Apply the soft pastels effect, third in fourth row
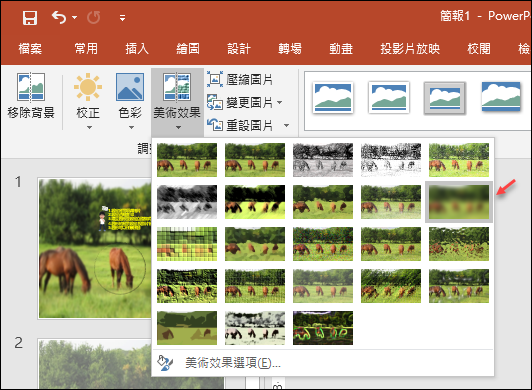Screen dimensions: 532x390 [x=323, y=286]
